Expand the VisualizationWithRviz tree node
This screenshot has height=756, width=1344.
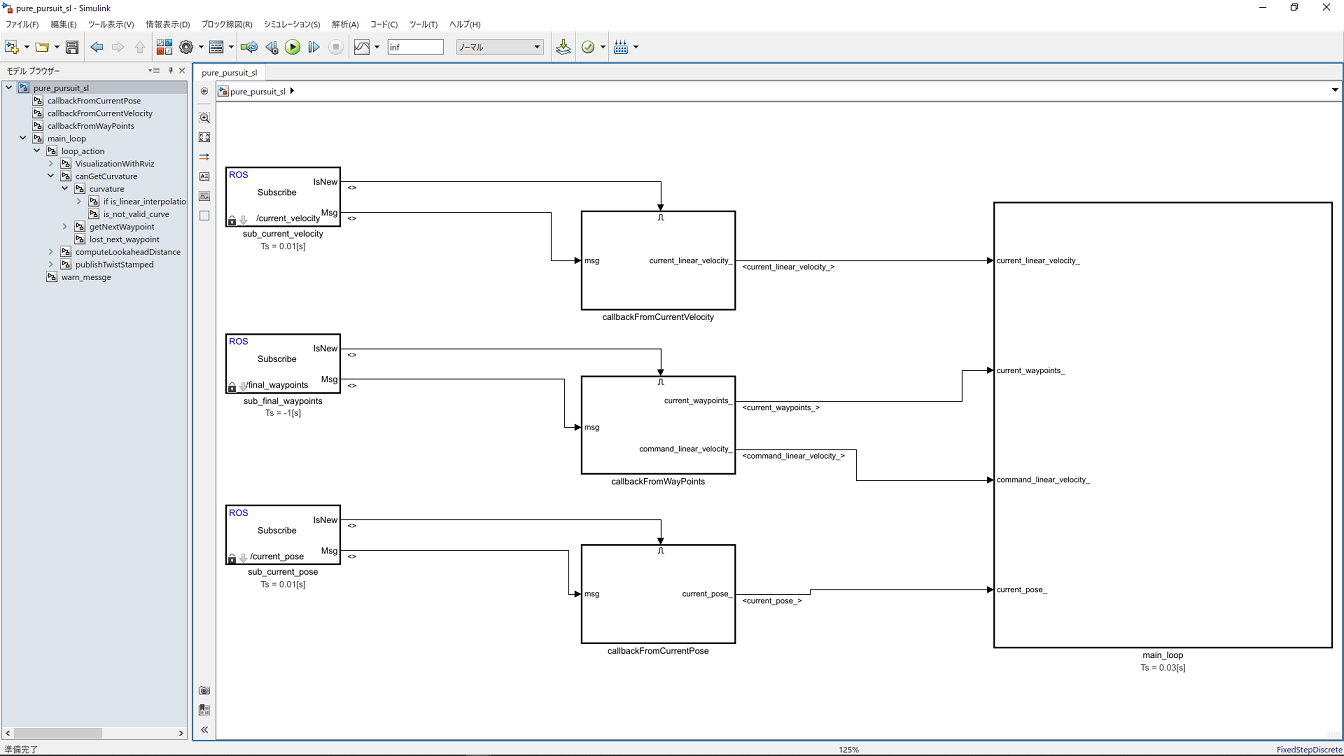tap(51, 164)
